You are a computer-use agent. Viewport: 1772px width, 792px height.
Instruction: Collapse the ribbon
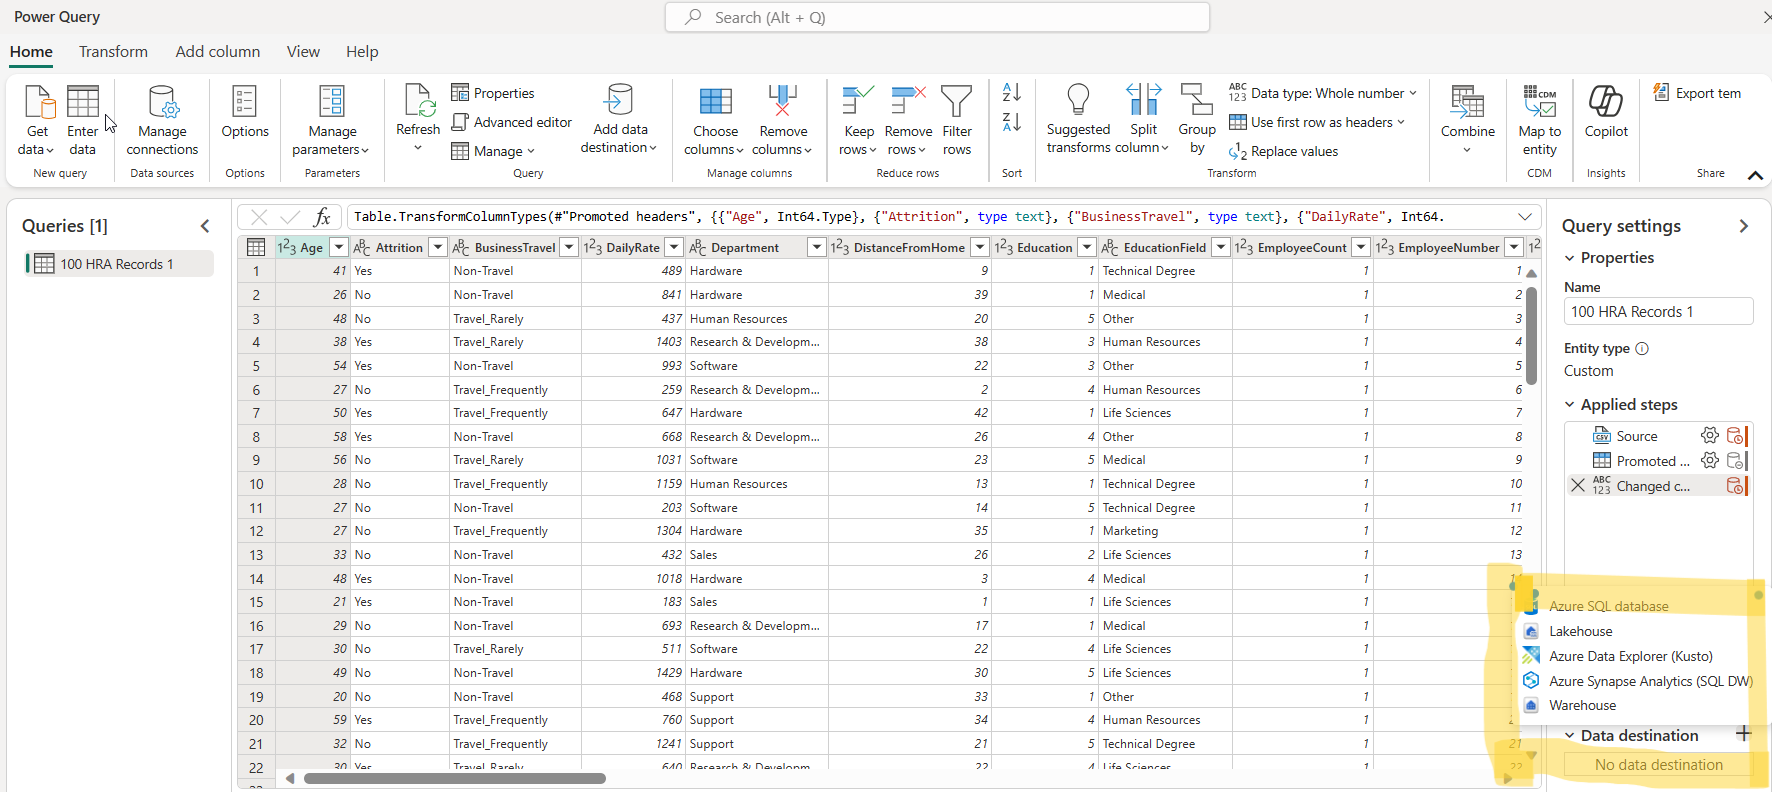[1755, 175]
